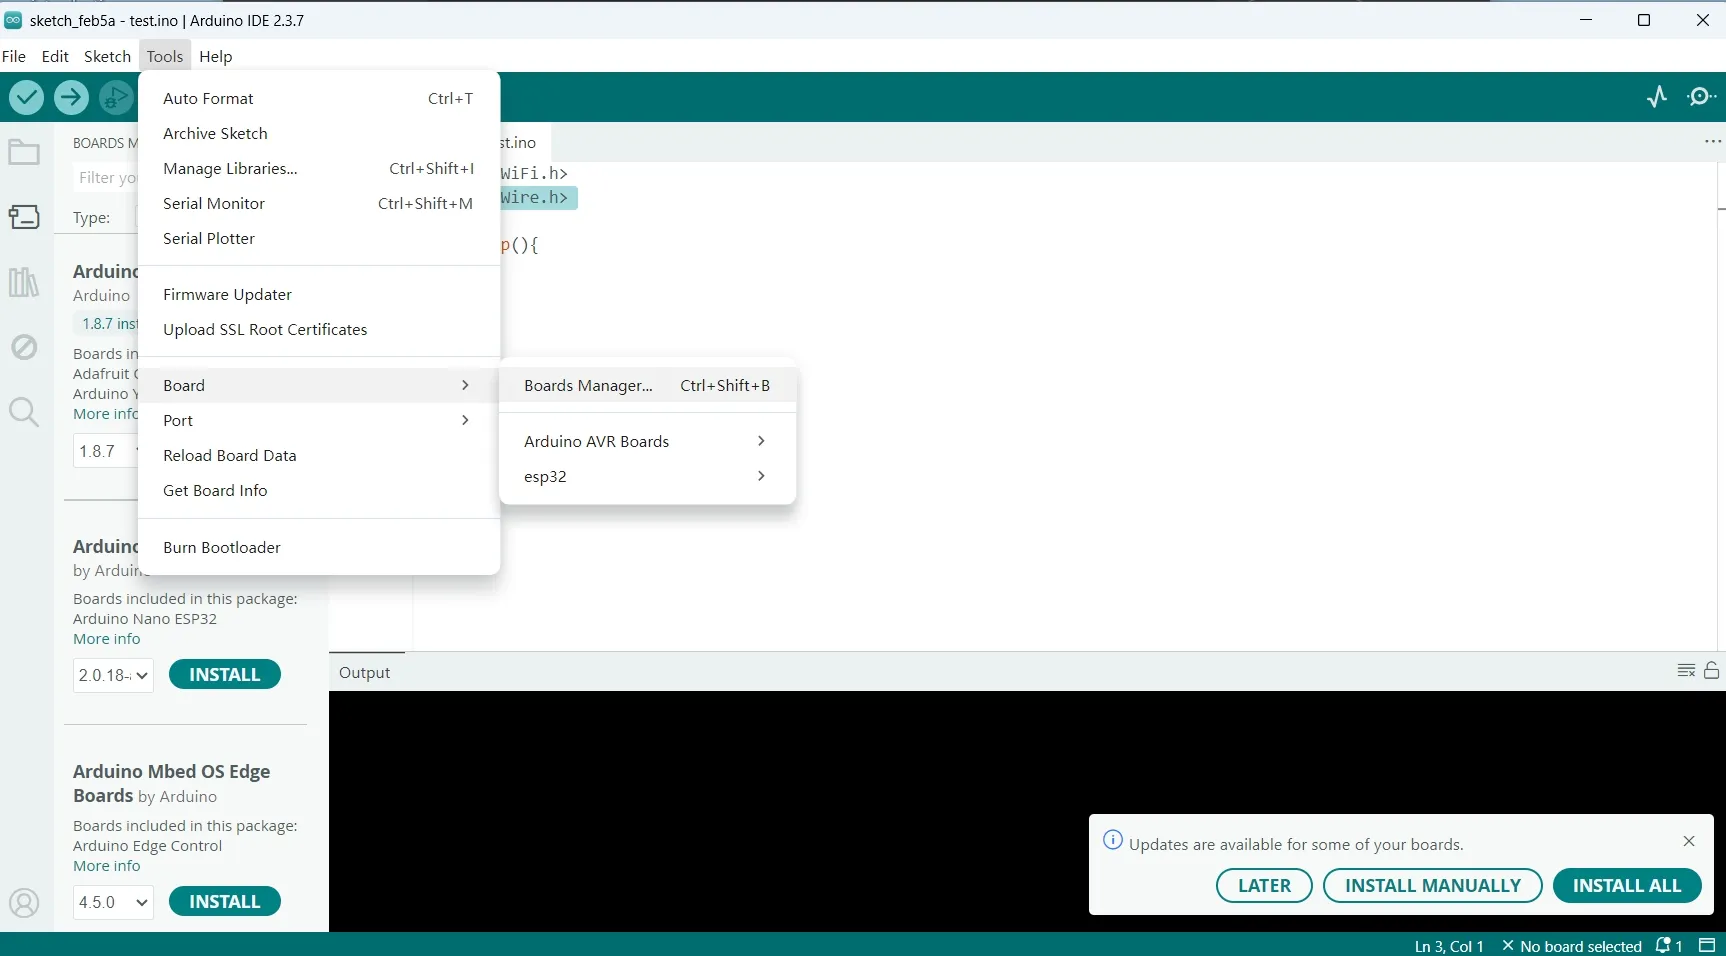
Task: Open the Sketchbook folder sidebar icon
Action: click(x=24, y=153)
